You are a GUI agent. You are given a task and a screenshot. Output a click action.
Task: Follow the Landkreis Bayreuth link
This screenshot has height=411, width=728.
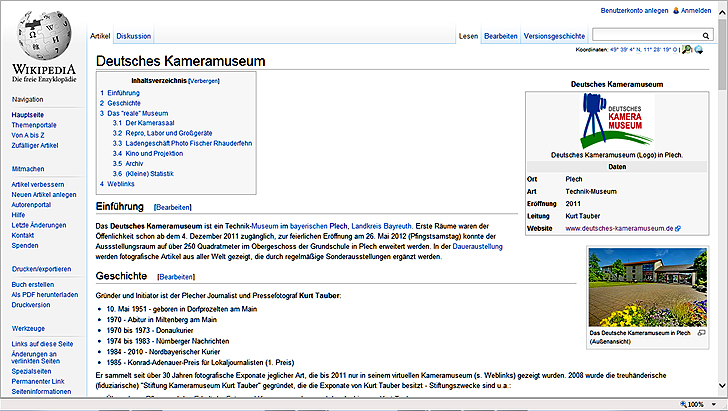coord(381,226)
